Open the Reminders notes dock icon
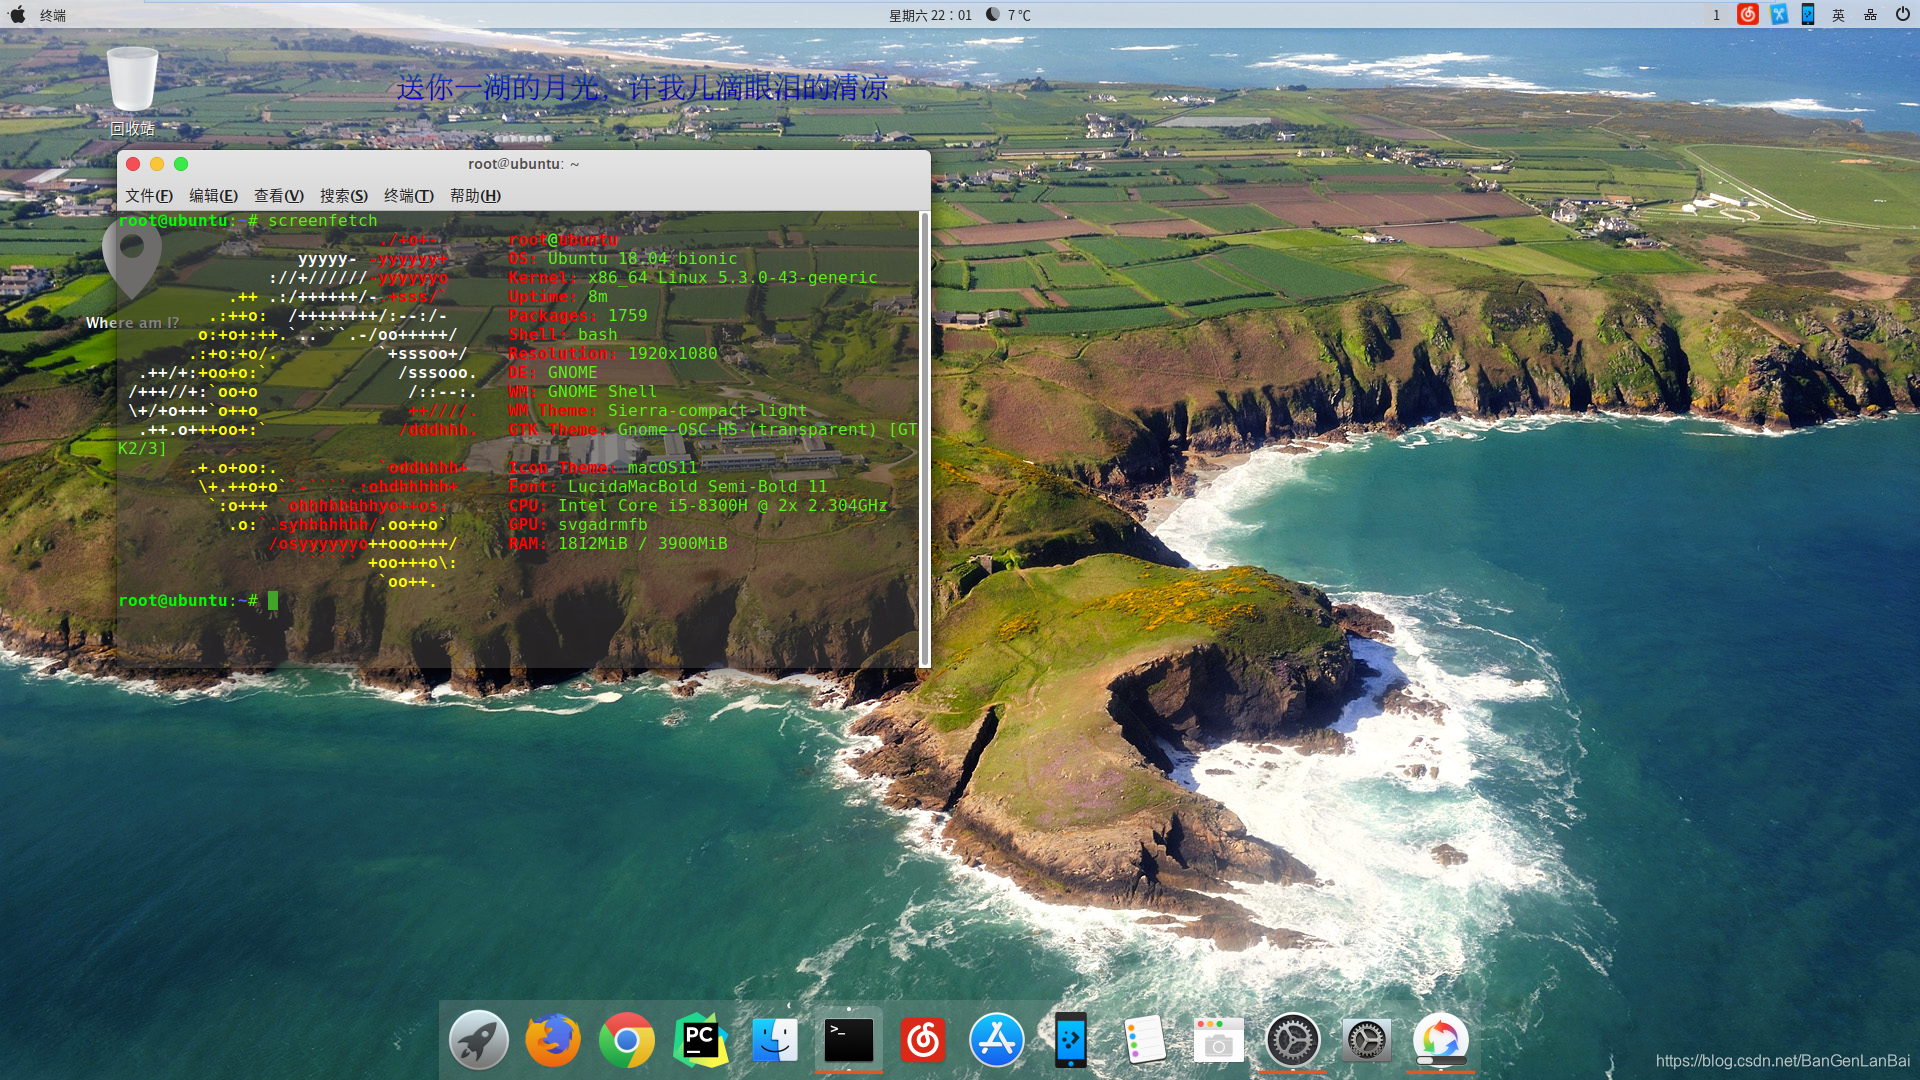 [x=1145, y=1041]
